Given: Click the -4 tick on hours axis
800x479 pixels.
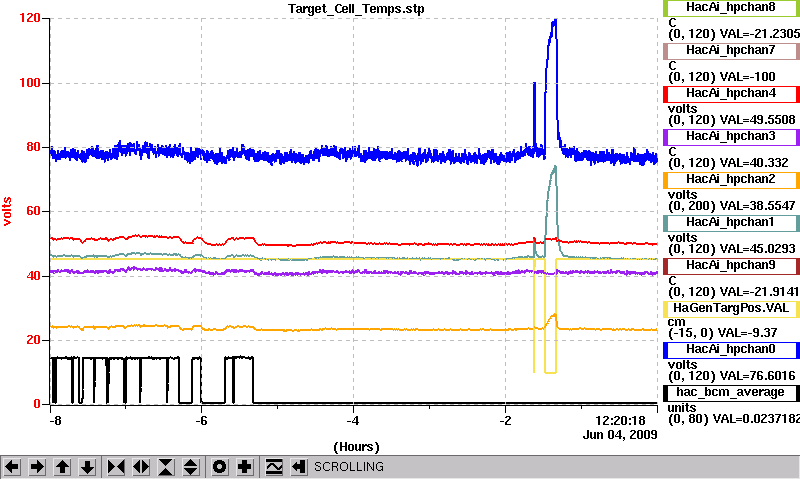Looking at the screenshot, I should tap(353, 421).
